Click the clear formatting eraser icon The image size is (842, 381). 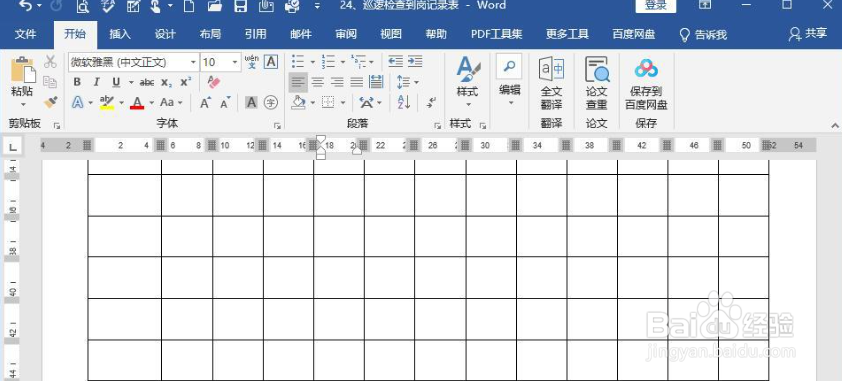pos(214,82)
